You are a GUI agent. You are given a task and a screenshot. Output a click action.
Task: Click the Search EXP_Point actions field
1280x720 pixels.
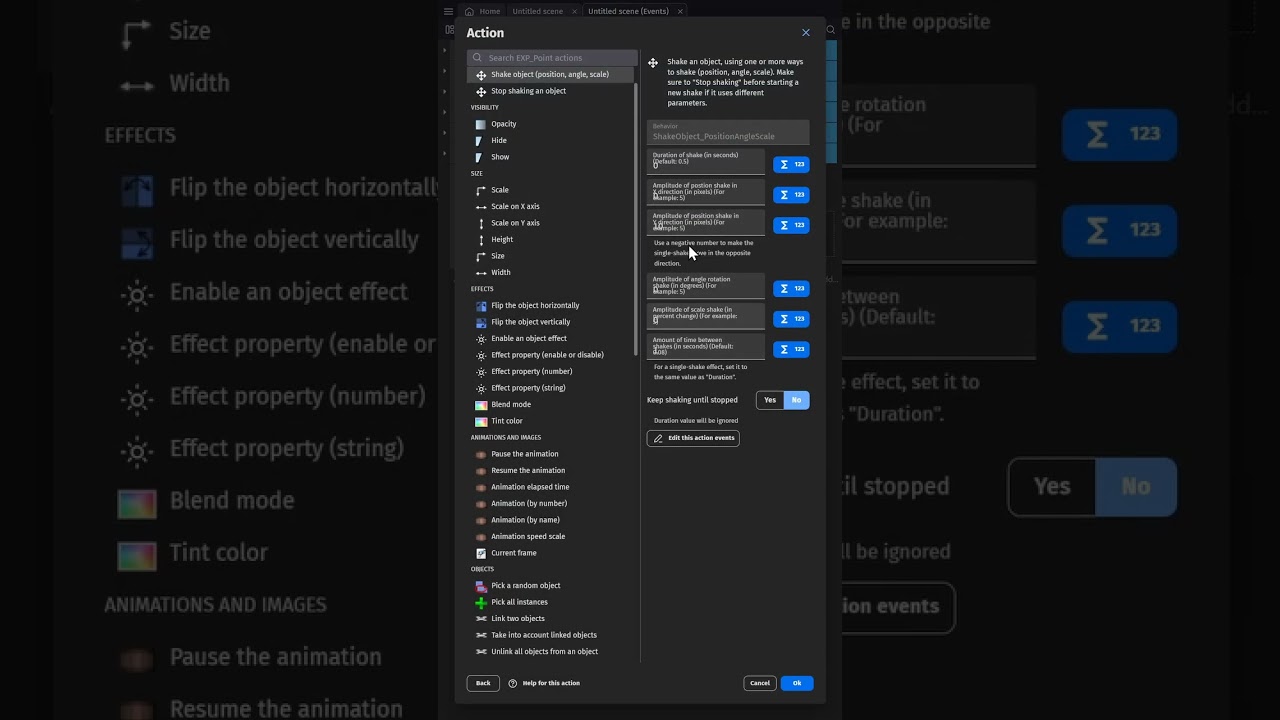tap(552, 58)
